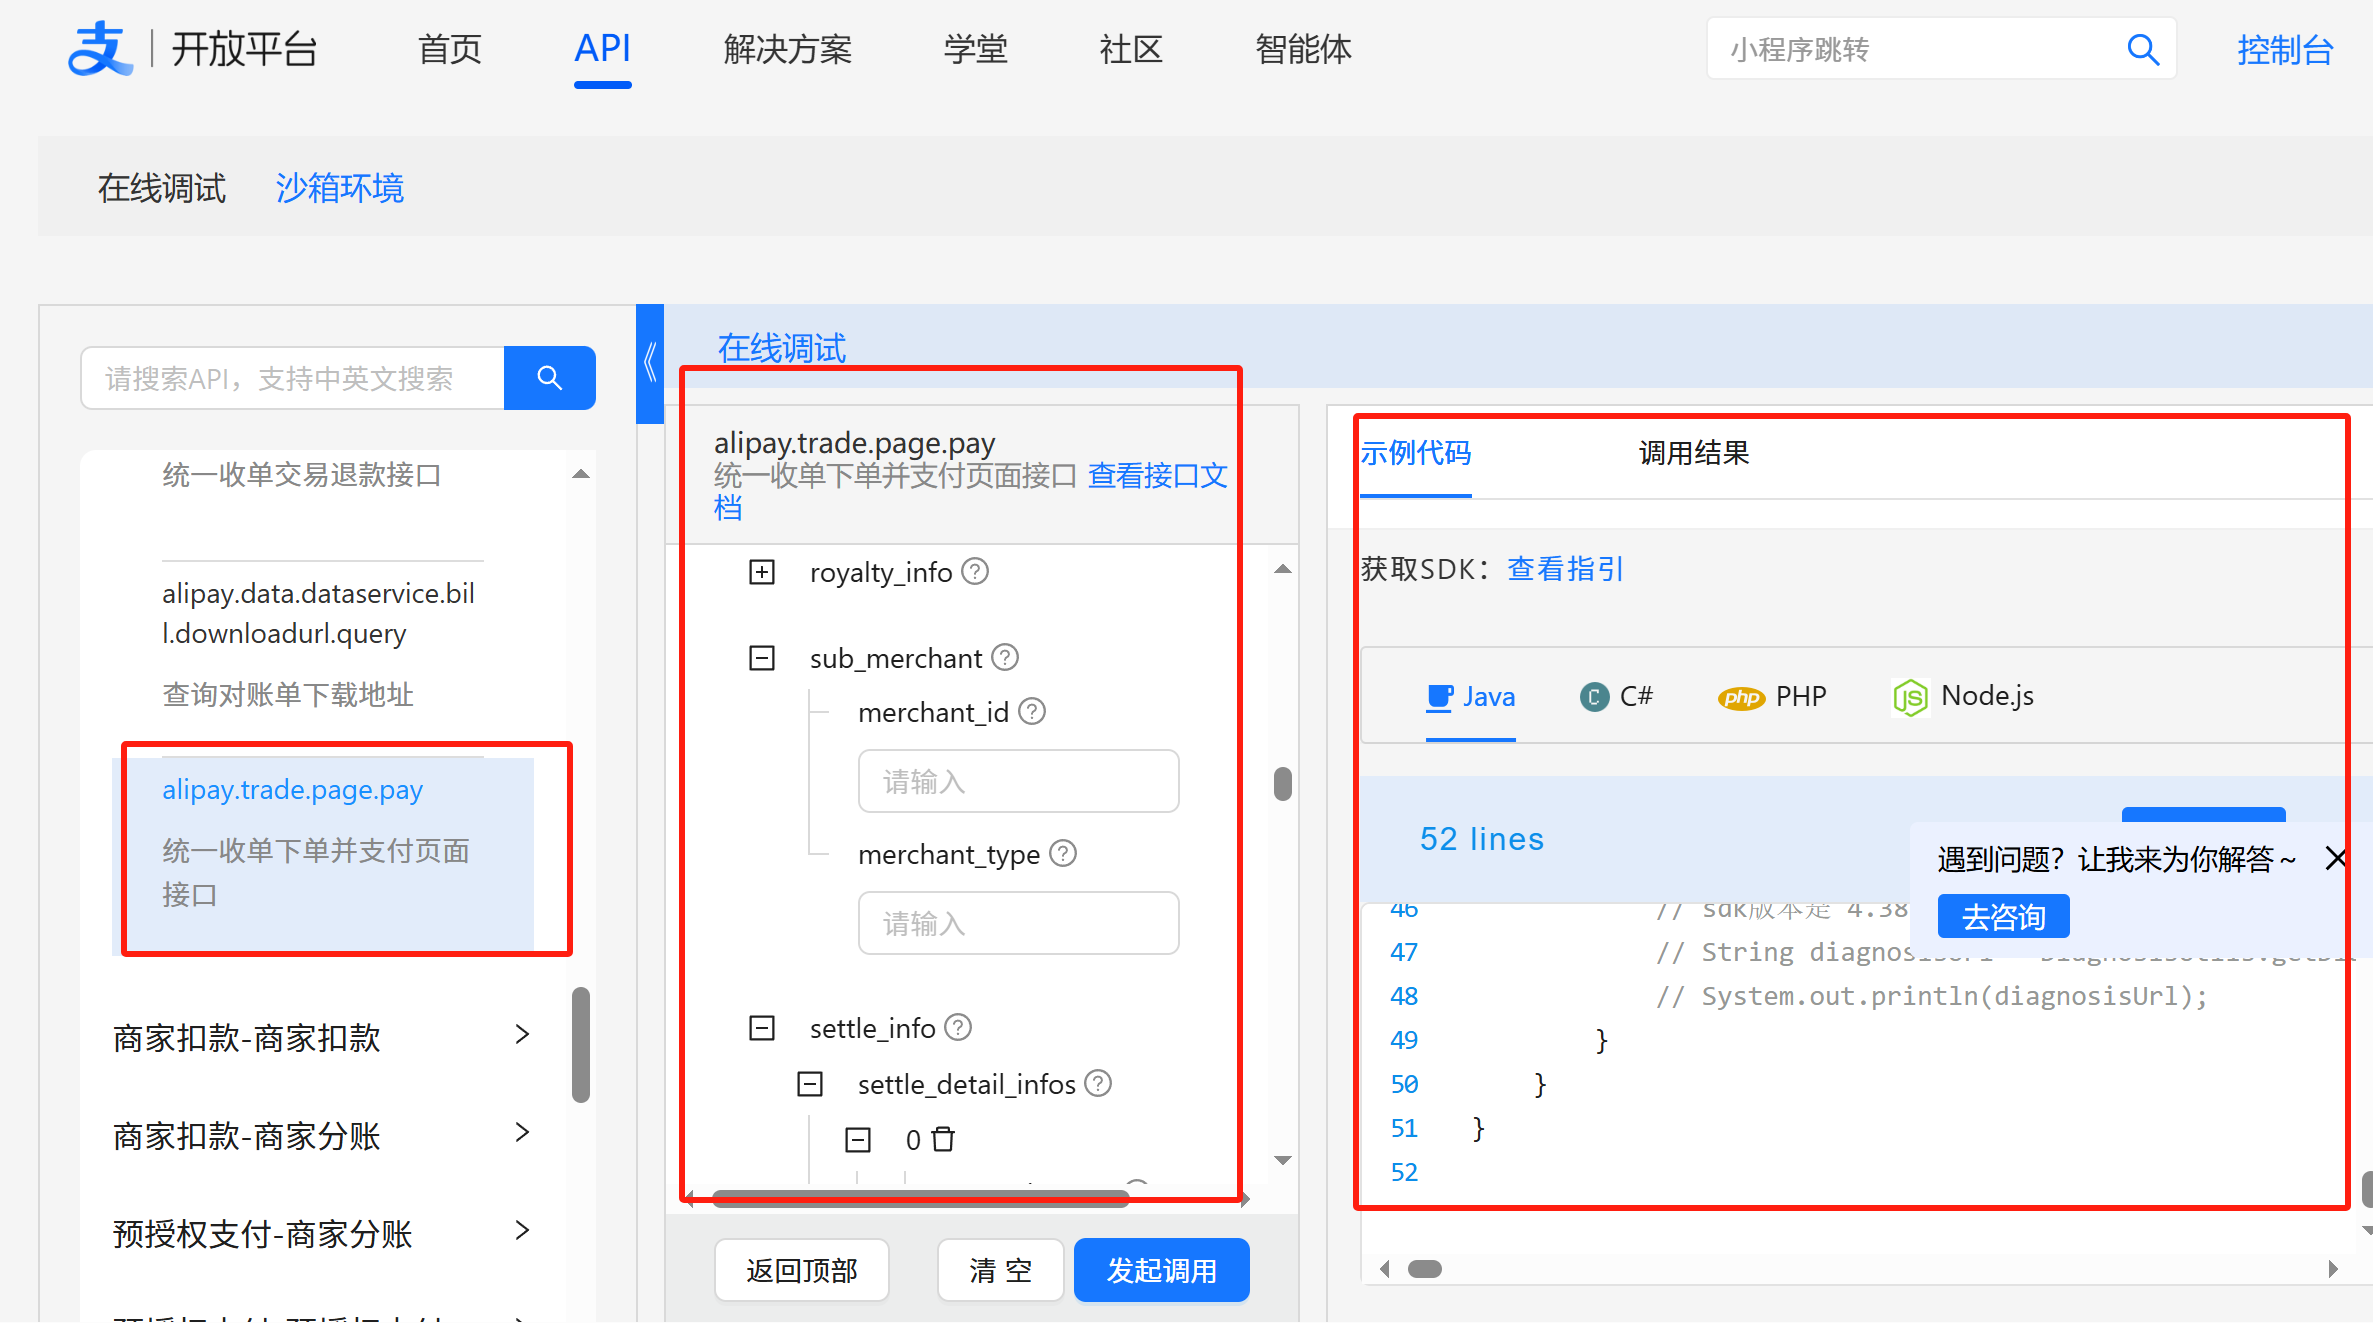Delete item 0 with trash icon
Screen dimensions: 2373x1323
(943, 1139)
